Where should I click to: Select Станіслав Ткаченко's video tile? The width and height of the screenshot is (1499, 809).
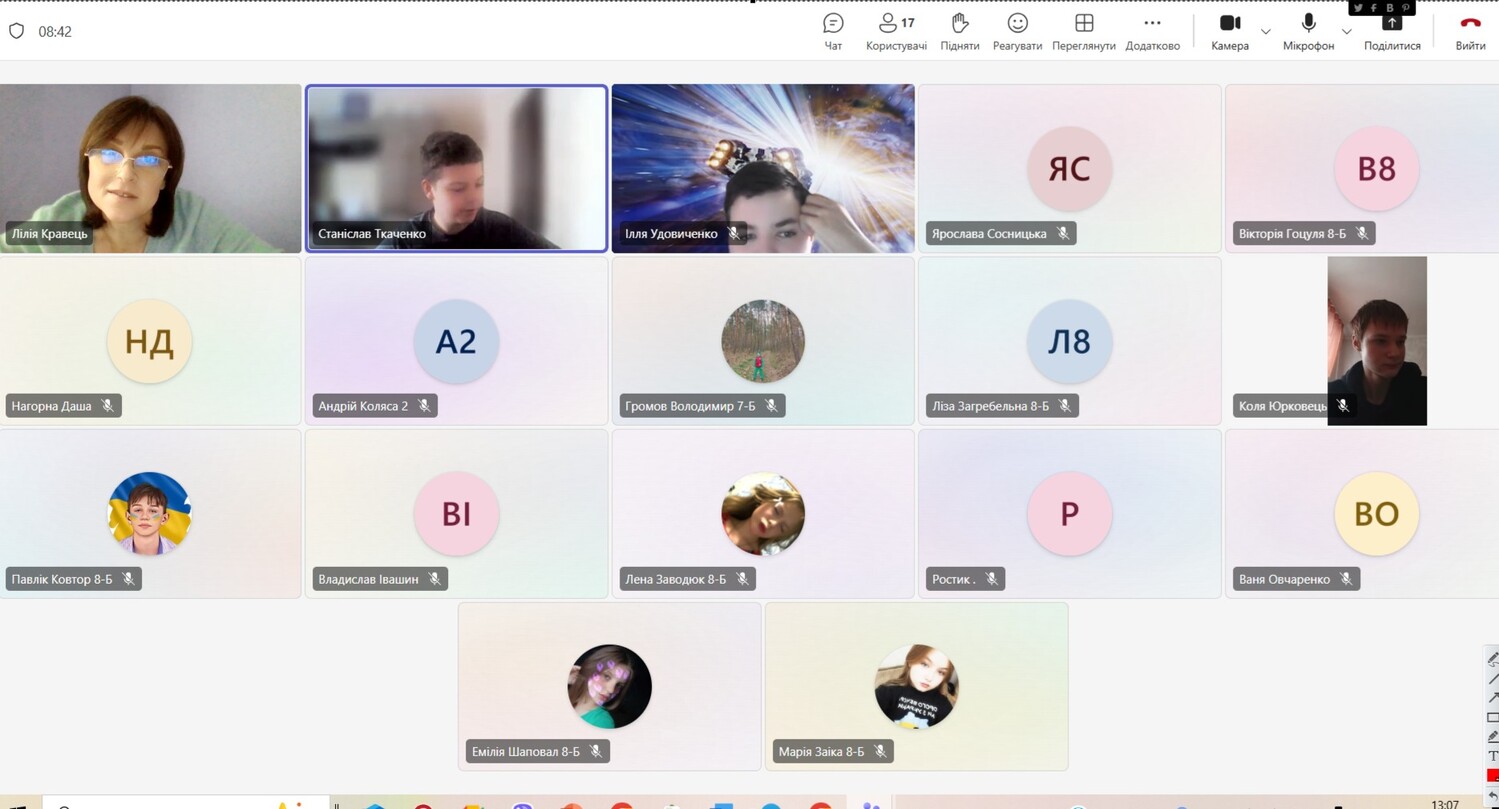(x=456, y=168)
